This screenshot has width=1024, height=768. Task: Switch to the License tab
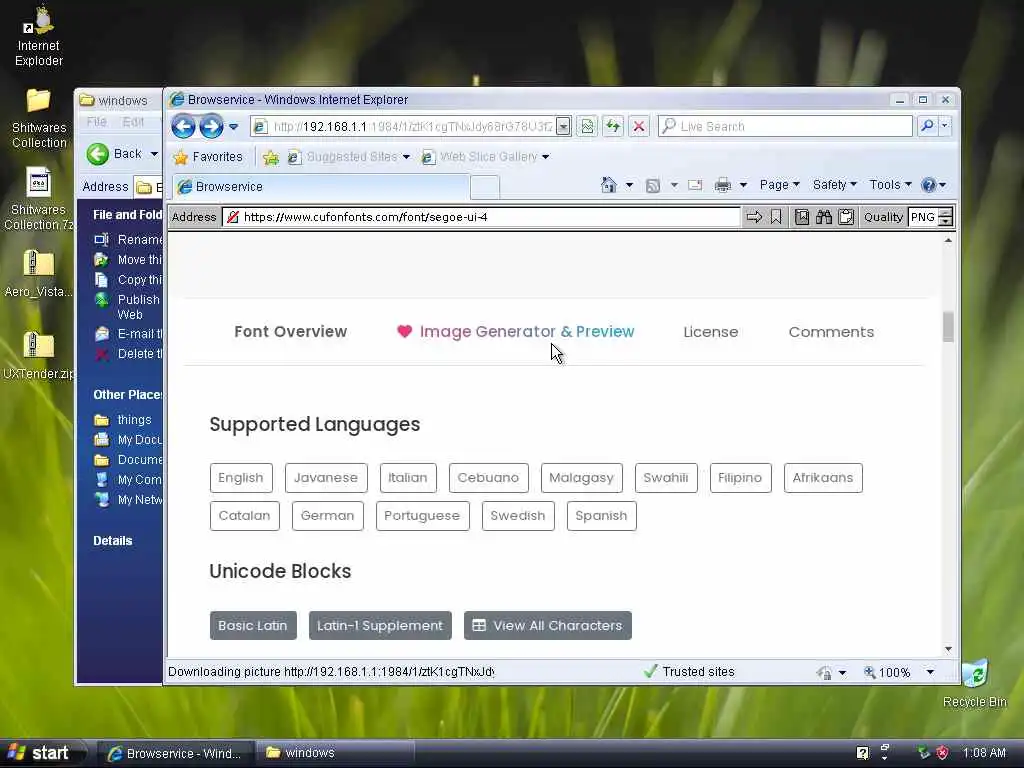711,332
